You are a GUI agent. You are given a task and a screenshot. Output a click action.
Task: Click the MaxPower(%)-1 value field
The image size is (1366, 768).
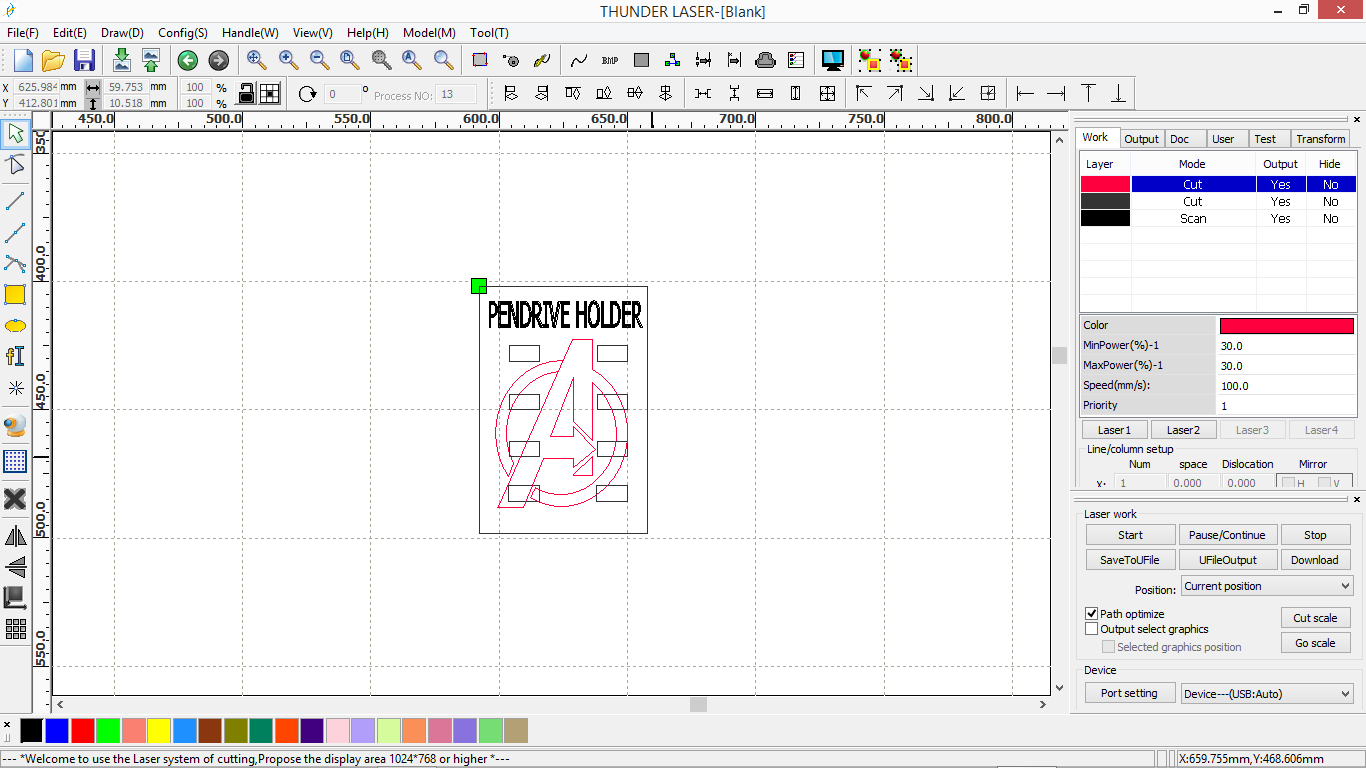(1286, 365)
